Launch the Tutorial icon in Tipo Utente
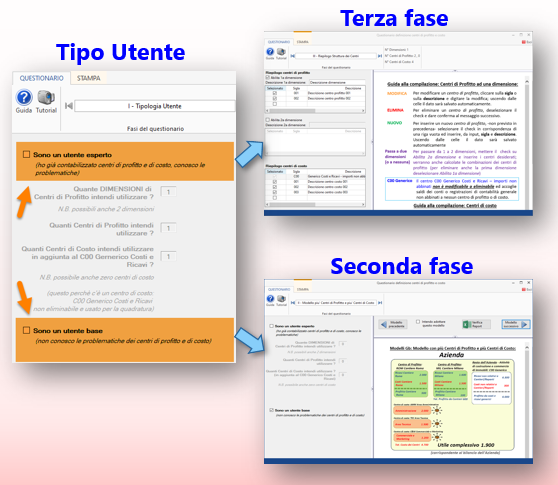Image resolution: width=558 pixels, height=485 pixels. pyautogui.click(x=46, y=97)
